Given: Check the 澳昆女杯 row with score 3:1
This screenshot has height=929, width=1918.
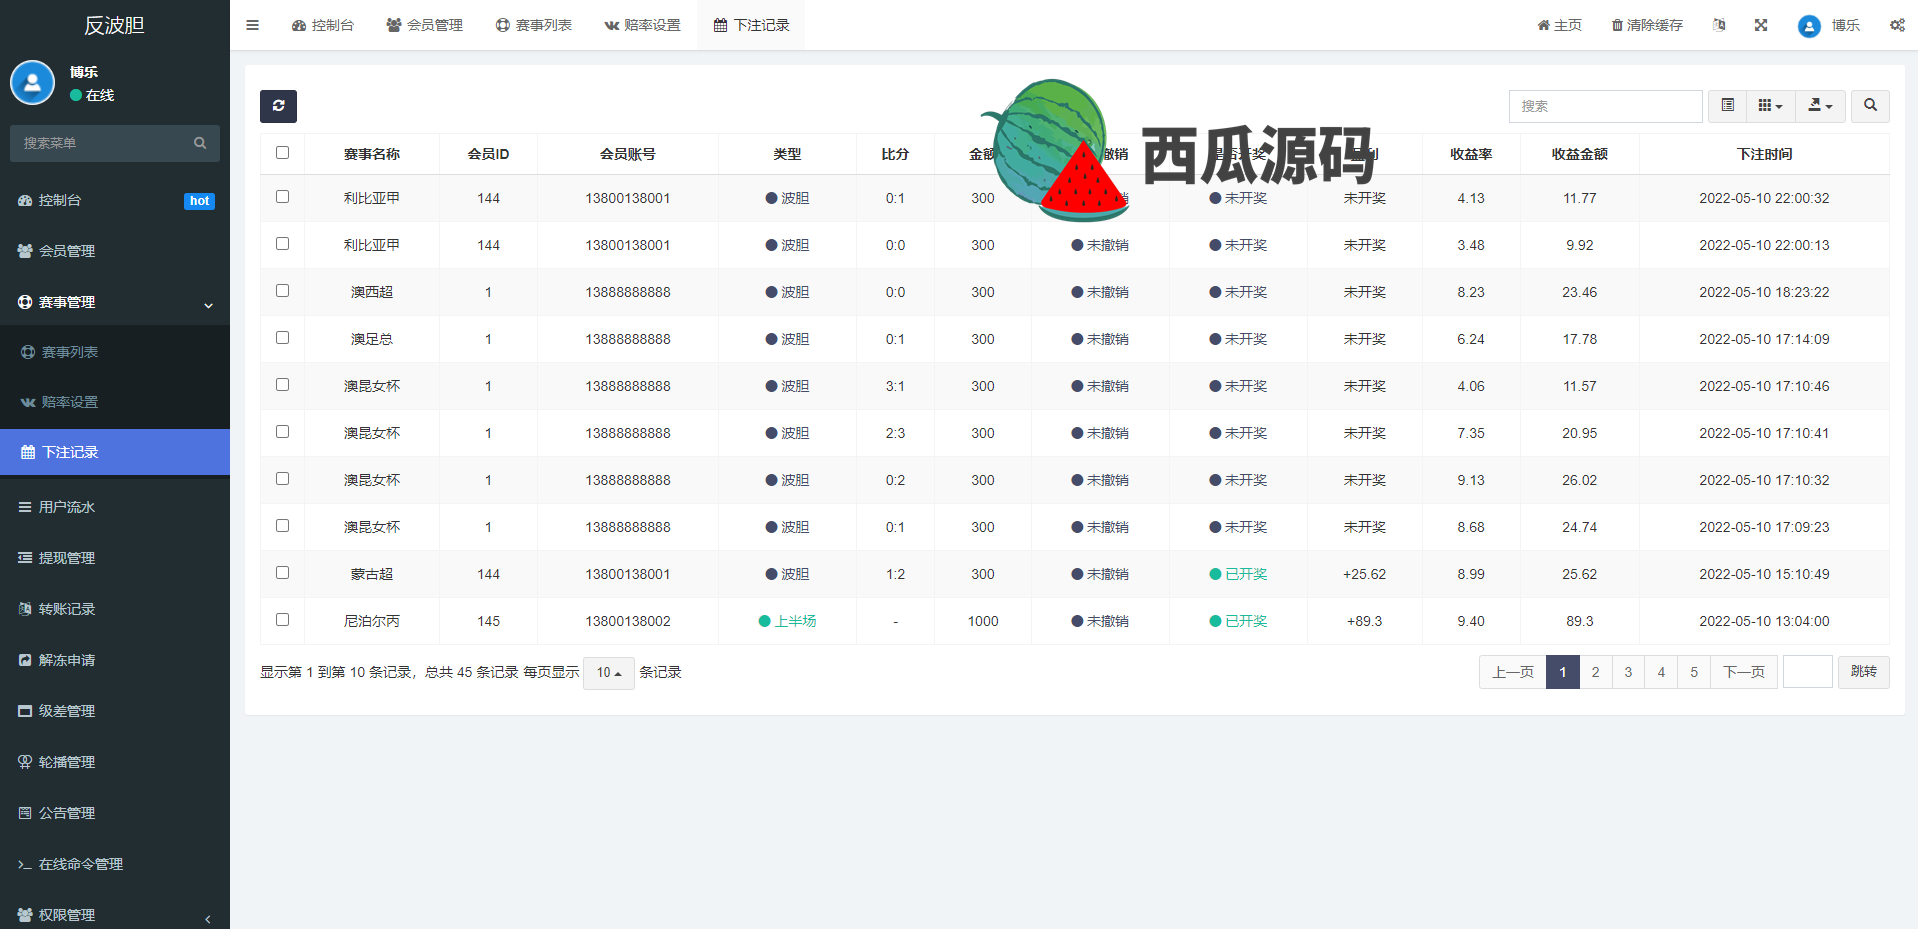Looking at the screenshot, I should (282, 385).
